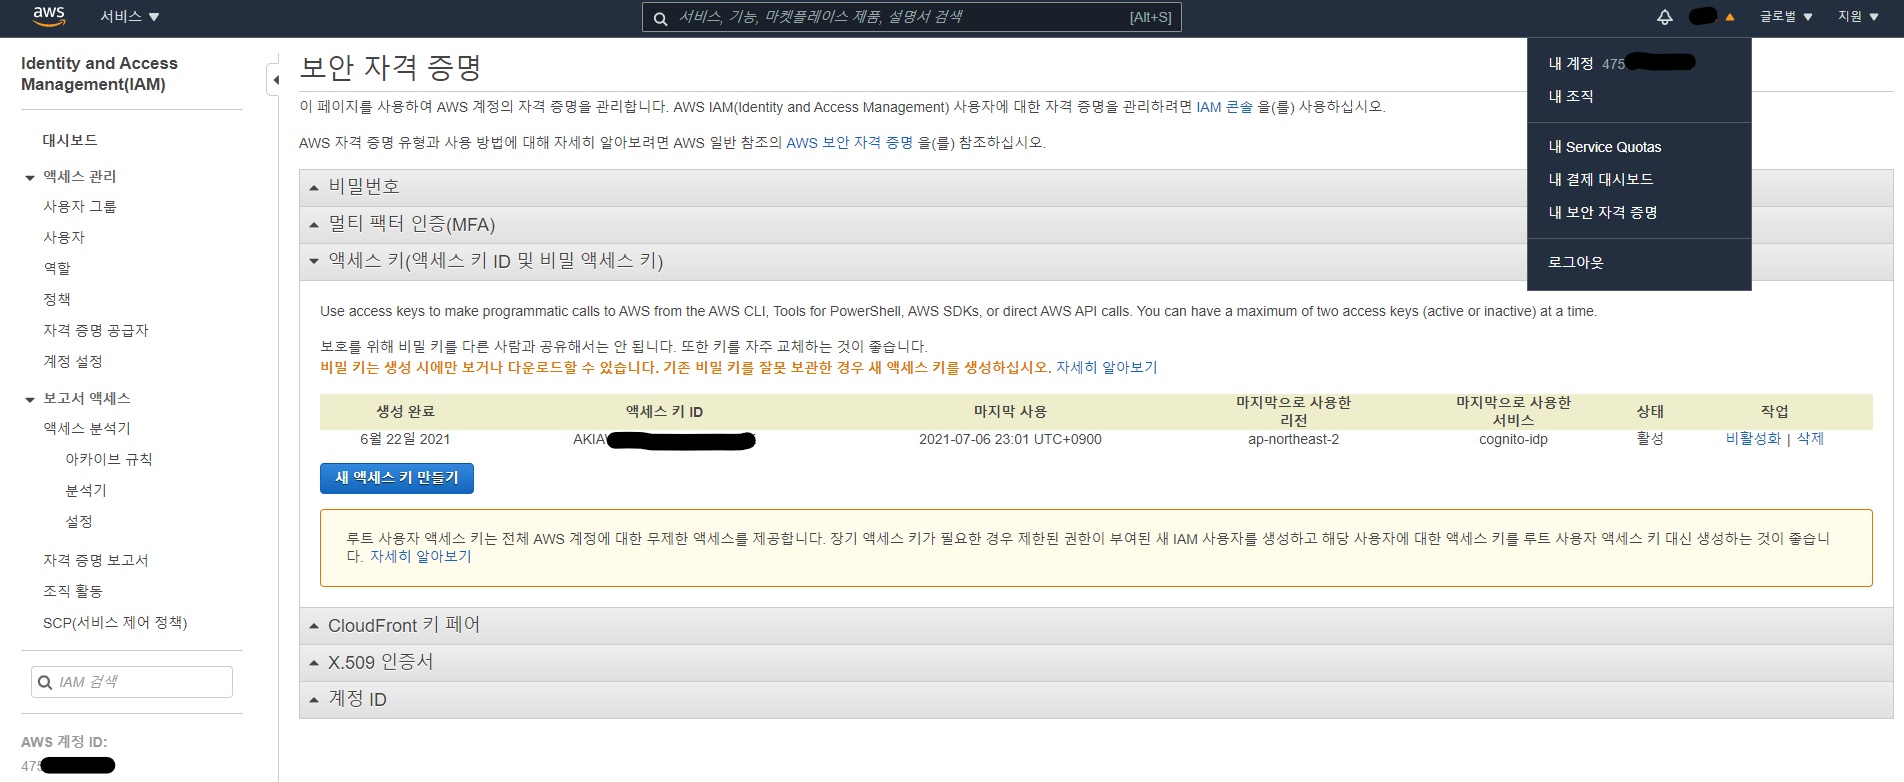Click 새 액세스 키 만들기 button
1904x782 pixels.
click(x=397, y=478)
